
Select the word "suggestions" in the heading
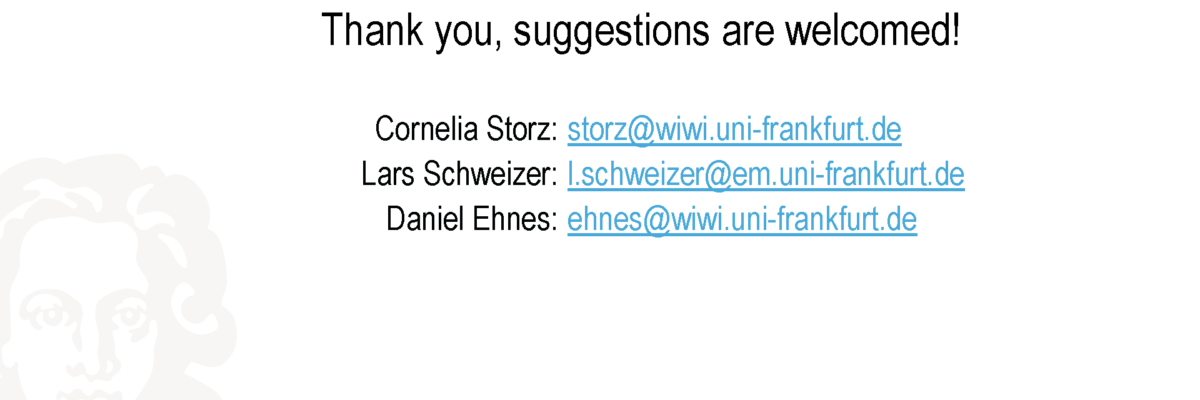[613, 35]
